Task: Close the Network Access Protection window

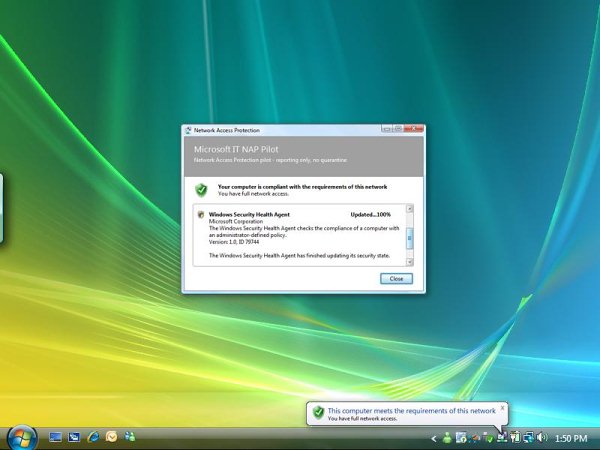Action: click(x=413, y=129)
